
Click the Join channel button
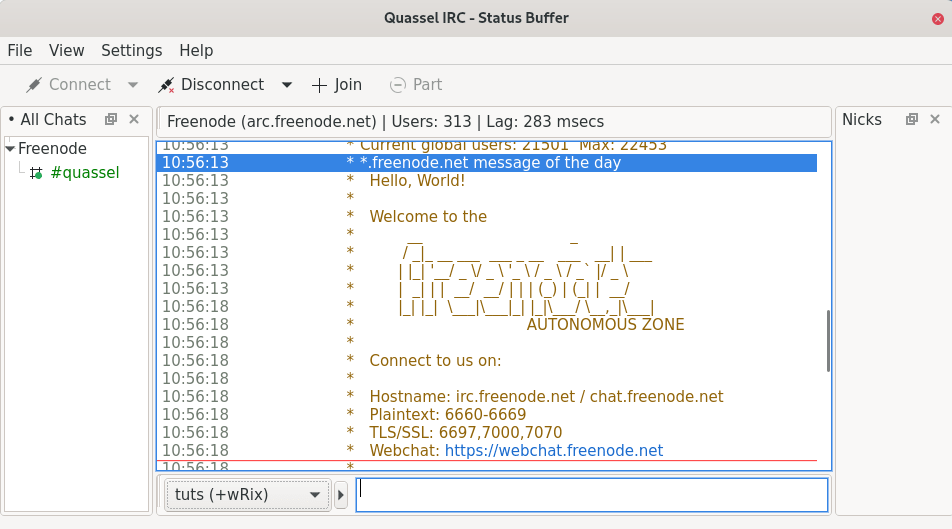coord(336,84)
